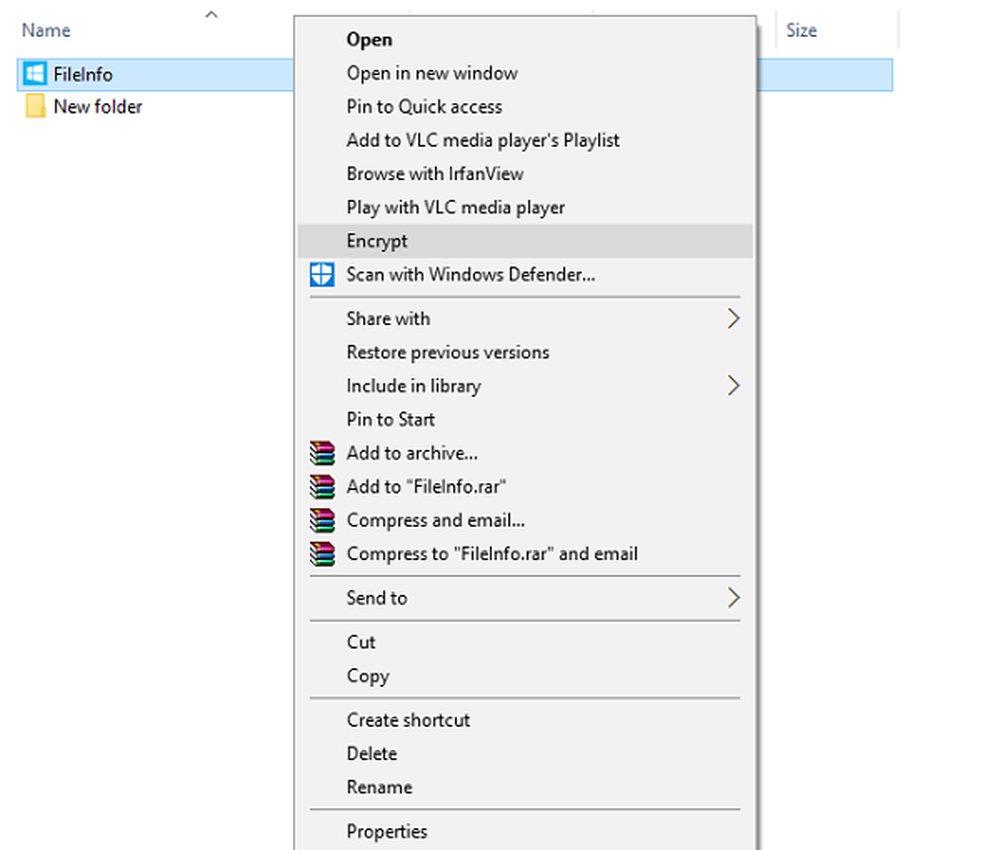Click the Size column header

[801, 30]
